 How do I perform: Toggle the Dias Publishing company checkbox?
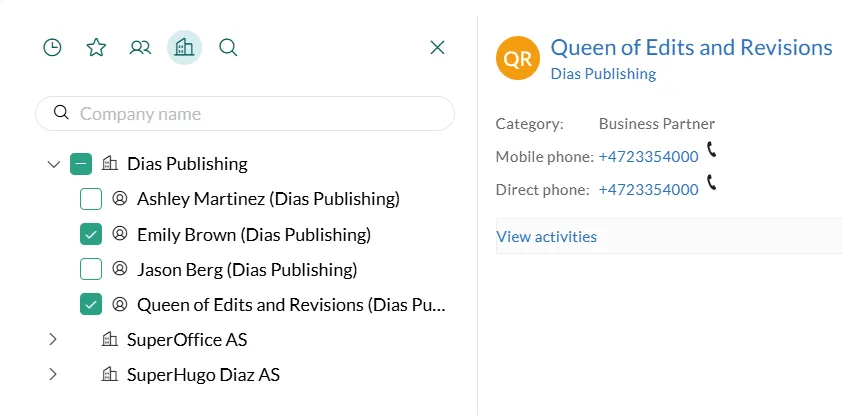[81, 164]
